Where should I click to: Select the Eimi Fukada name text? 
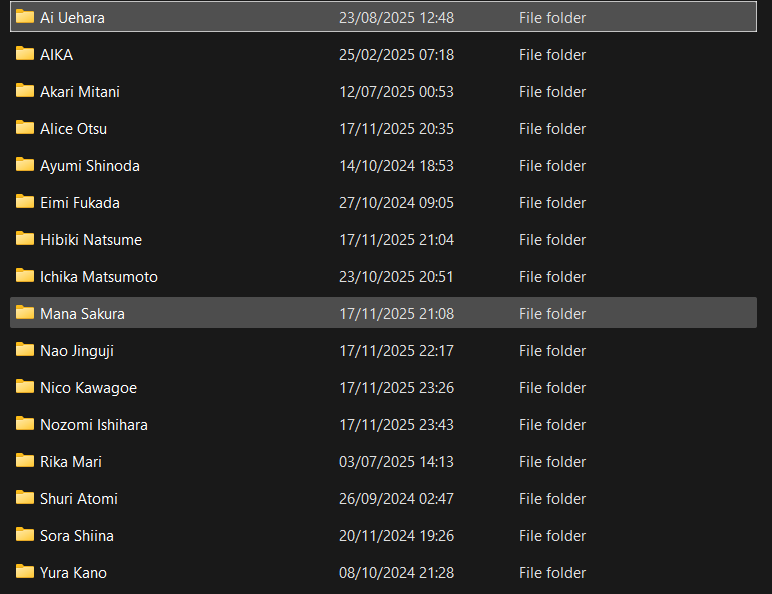(x=80, y=202)
